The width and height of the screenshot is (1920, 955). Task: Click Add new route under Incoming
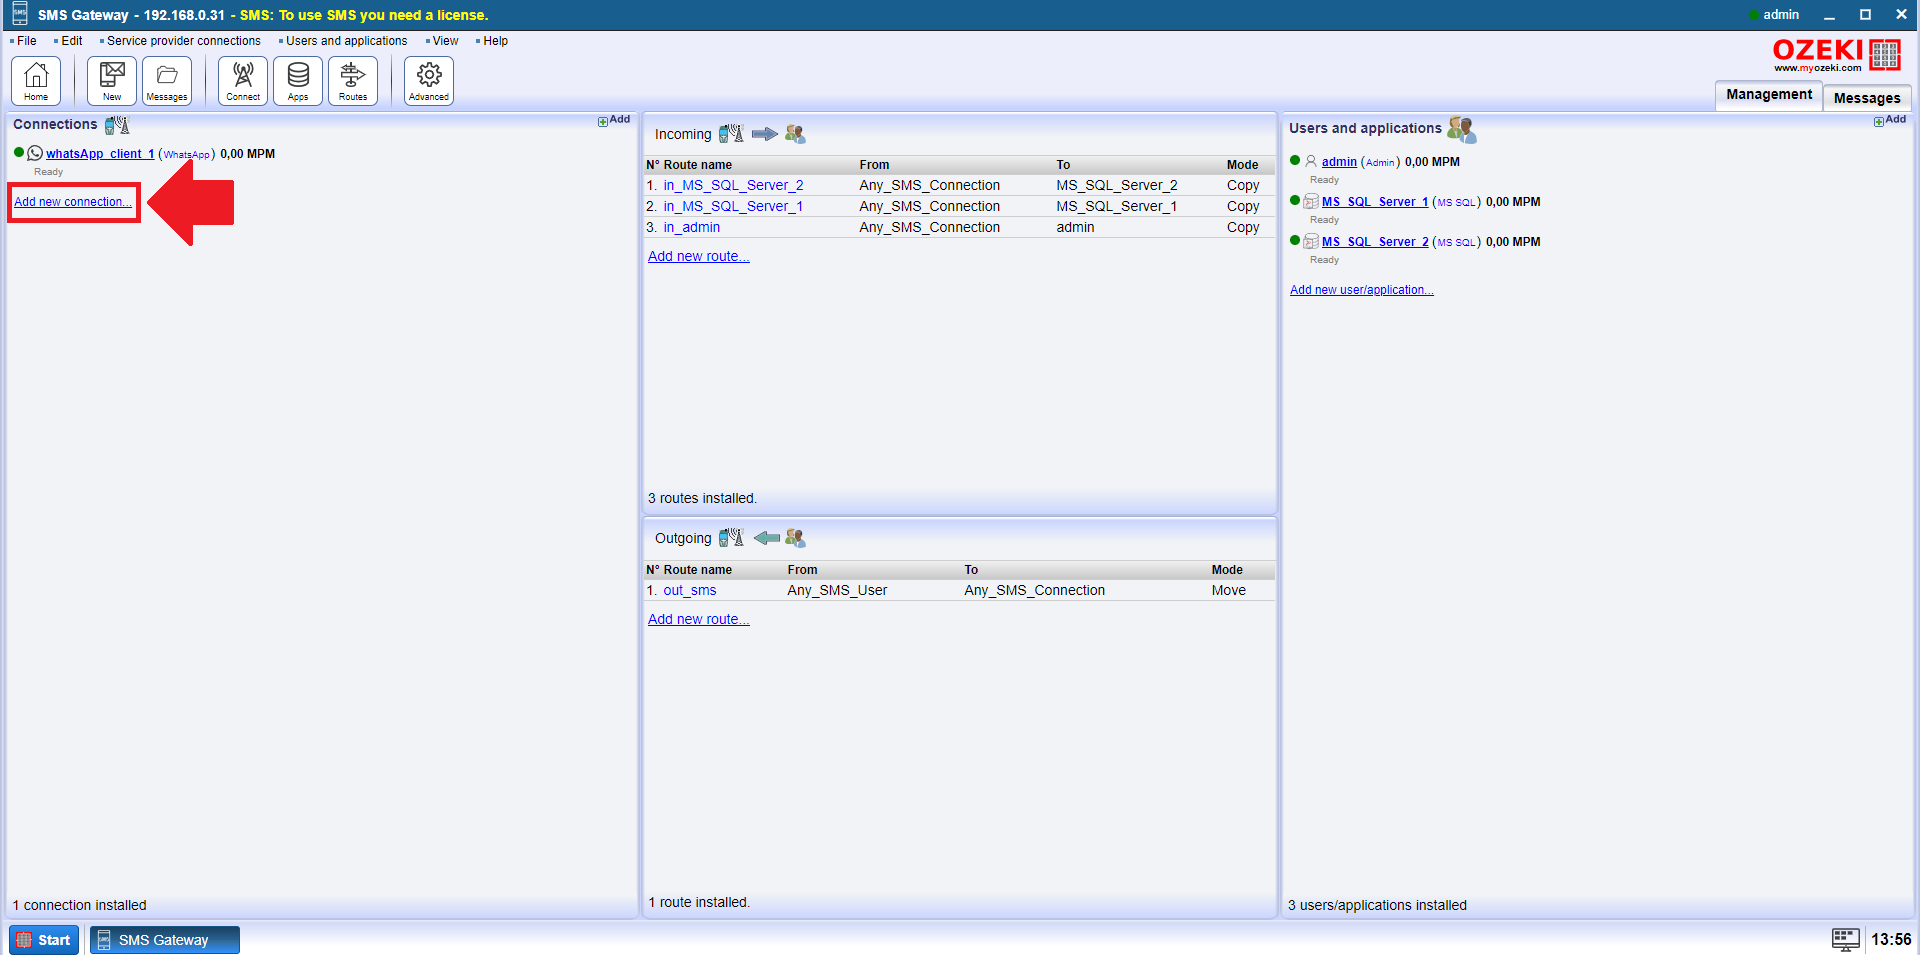(698, 256)
